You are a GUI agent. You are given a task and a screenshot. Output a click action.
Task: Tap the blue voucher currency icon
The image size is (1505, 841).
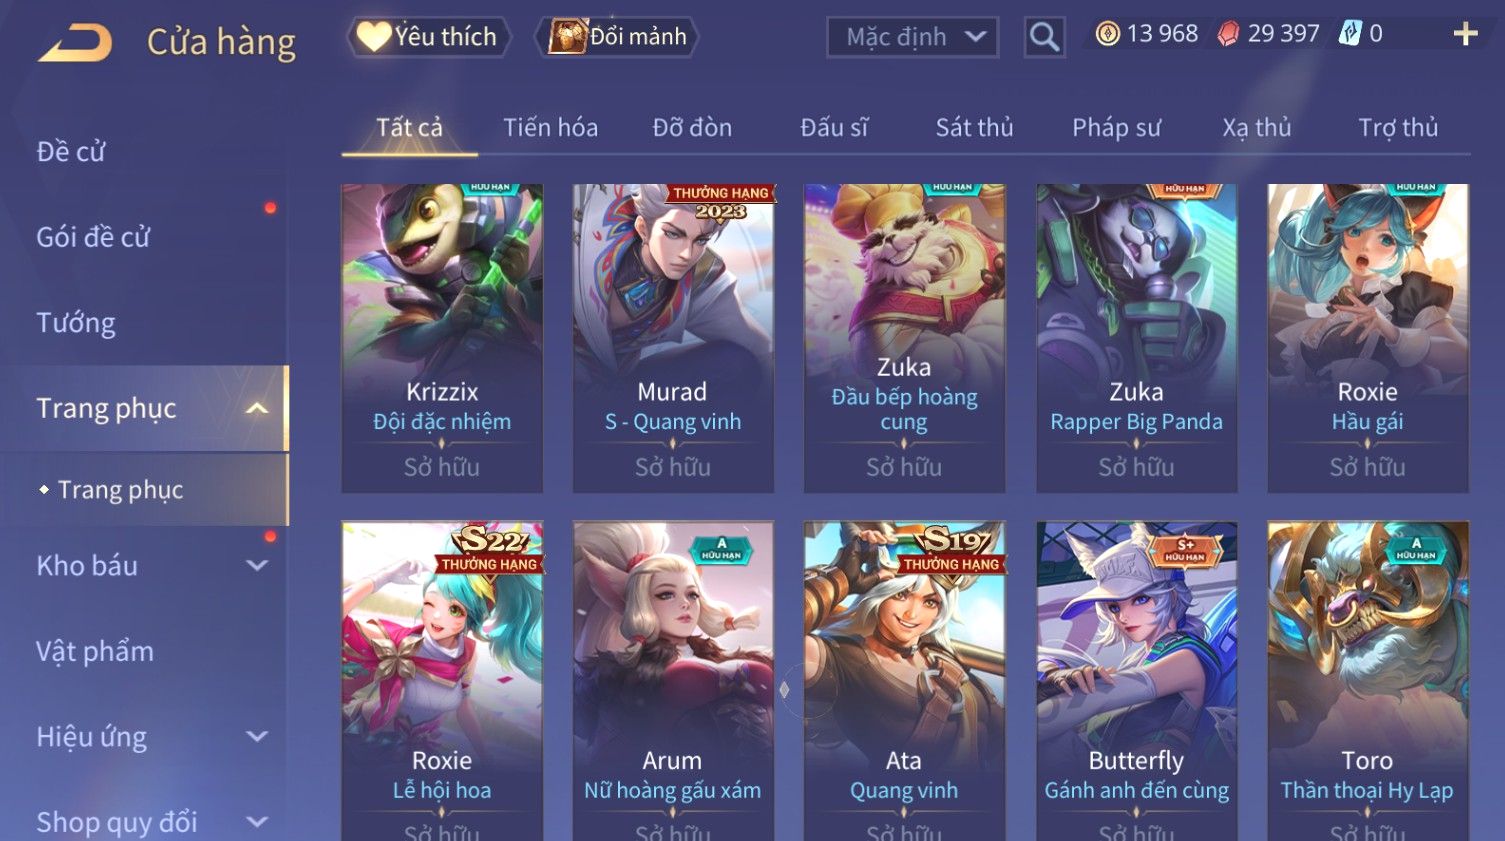pyautogui.click(x=1351, y=34)
